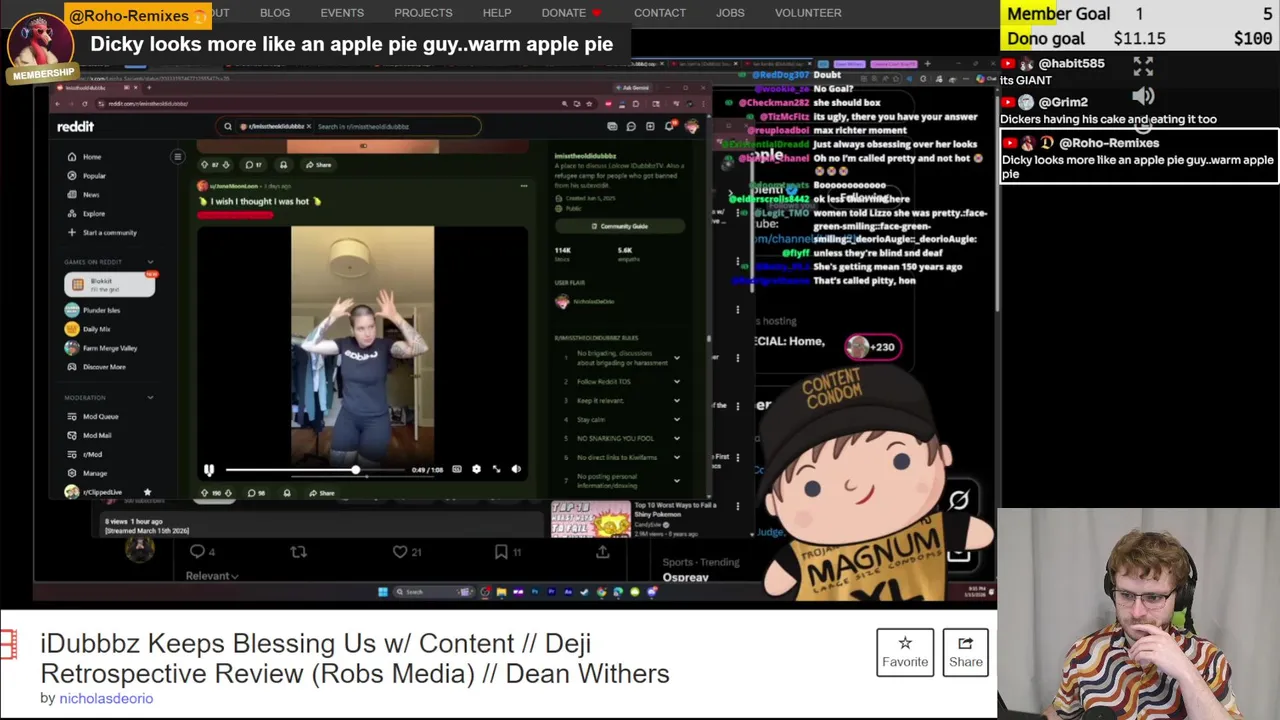Click the Reddit search field

[x=350, y=127]
